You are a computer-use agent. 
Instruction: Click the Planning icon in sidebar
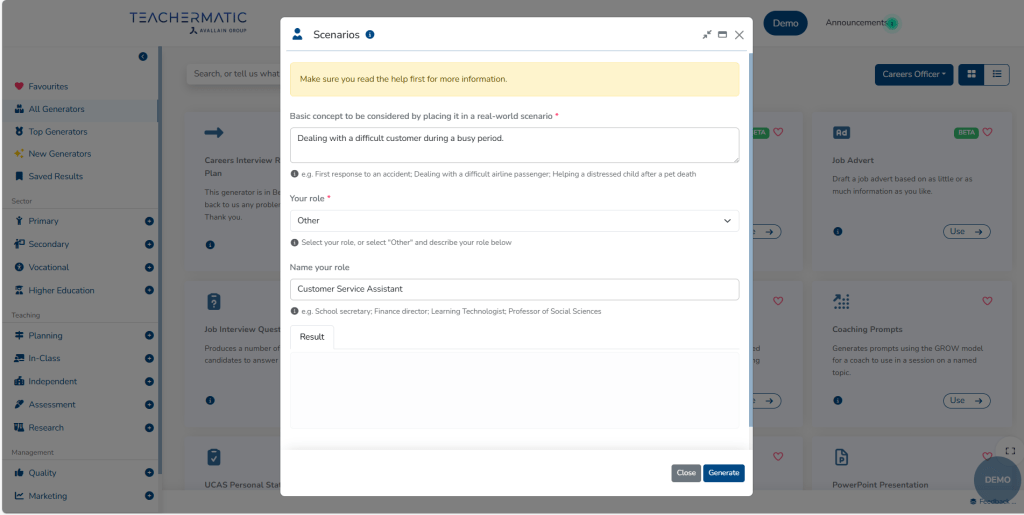(19, 336)
